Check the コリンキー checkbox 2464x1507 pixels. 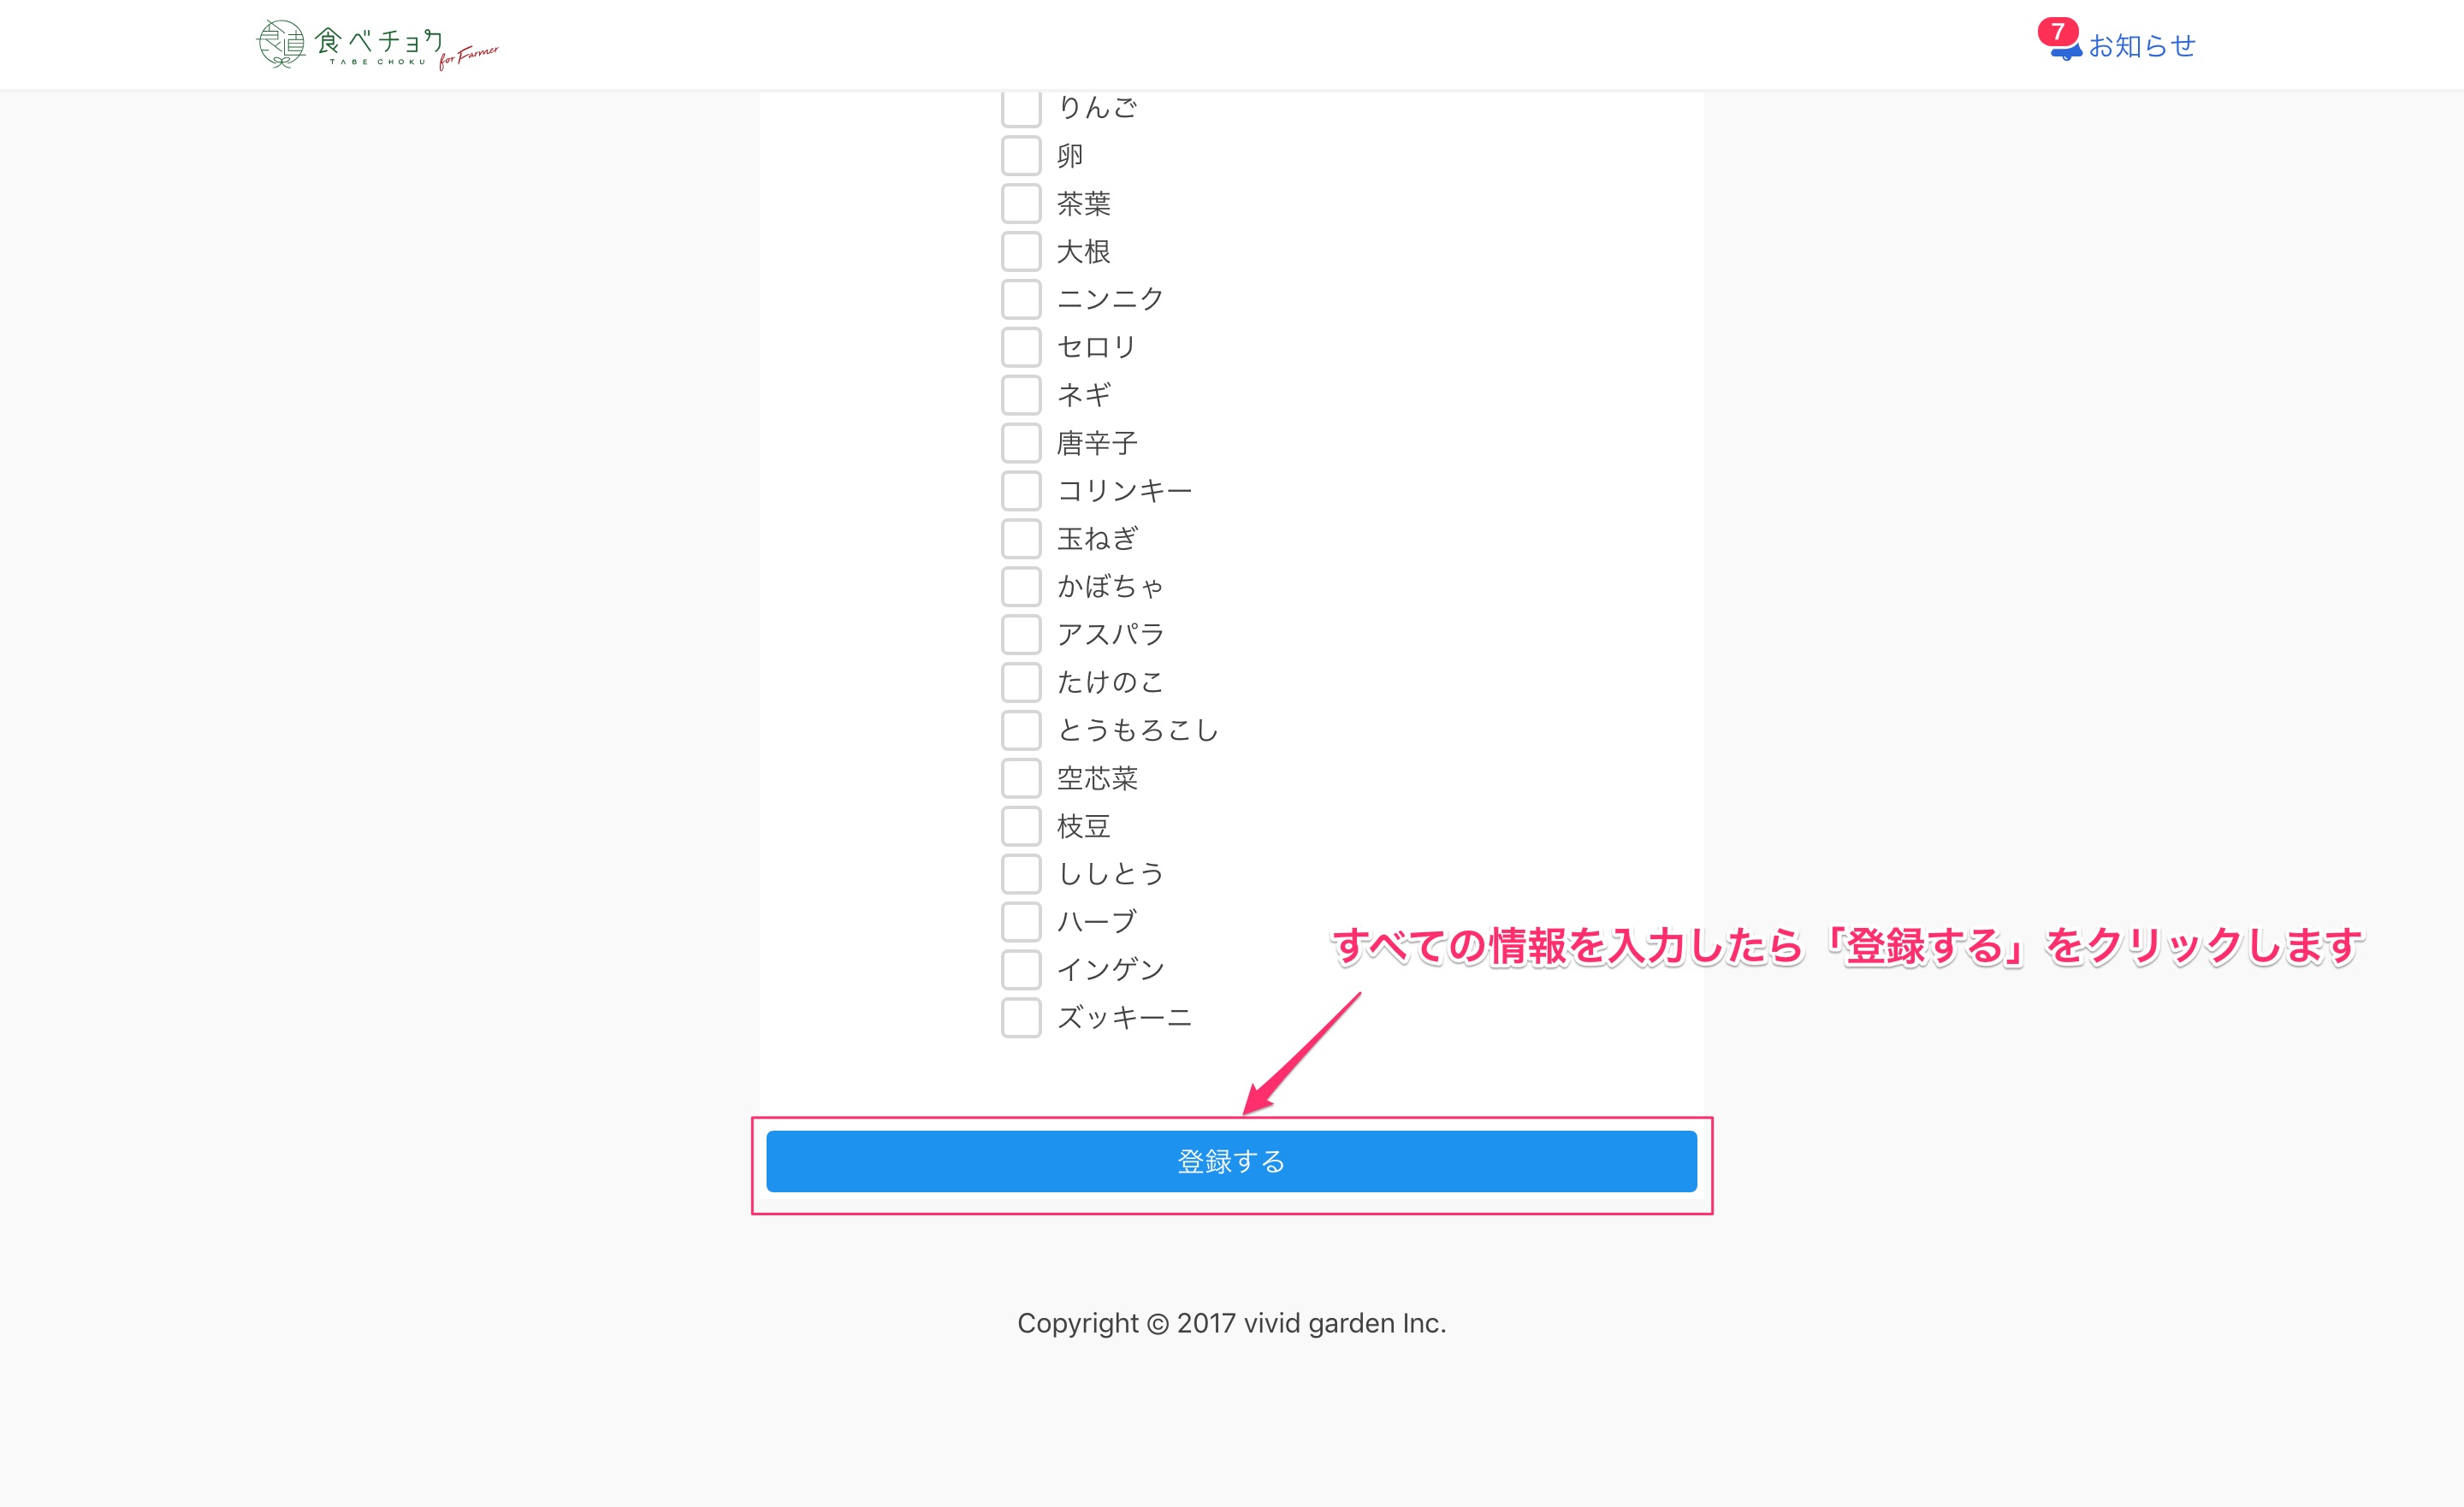1021,491
